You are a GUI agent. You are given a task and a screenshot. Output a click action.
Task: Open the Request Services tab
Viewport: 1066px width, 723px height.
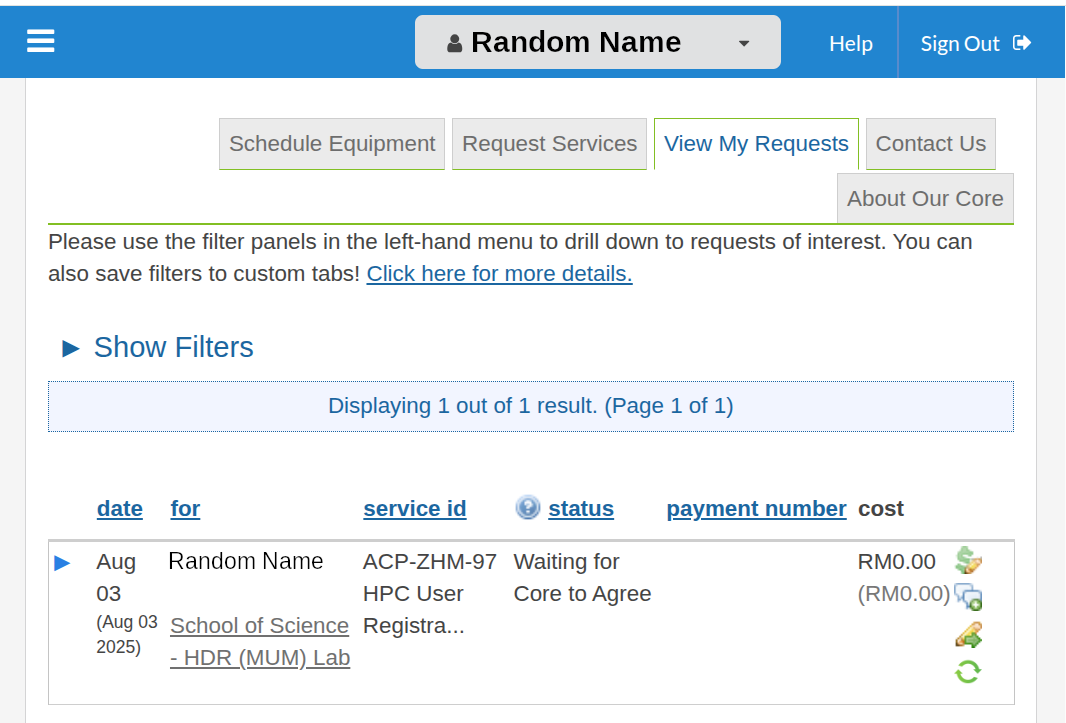point(549,144)
